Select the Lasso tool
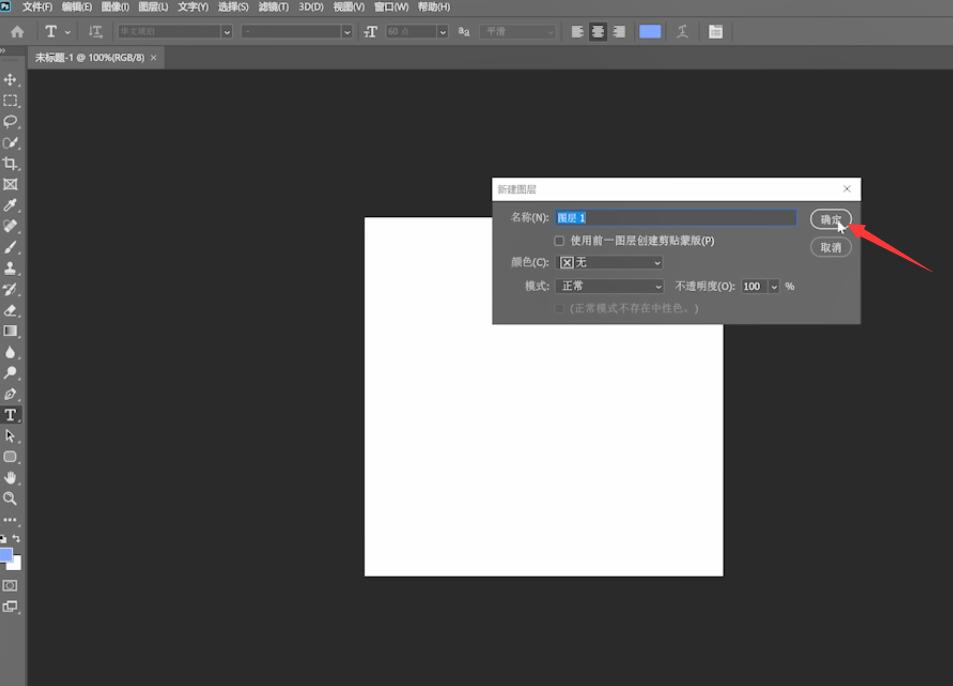This screenshot has width=953, height=686. click(10, 122)
